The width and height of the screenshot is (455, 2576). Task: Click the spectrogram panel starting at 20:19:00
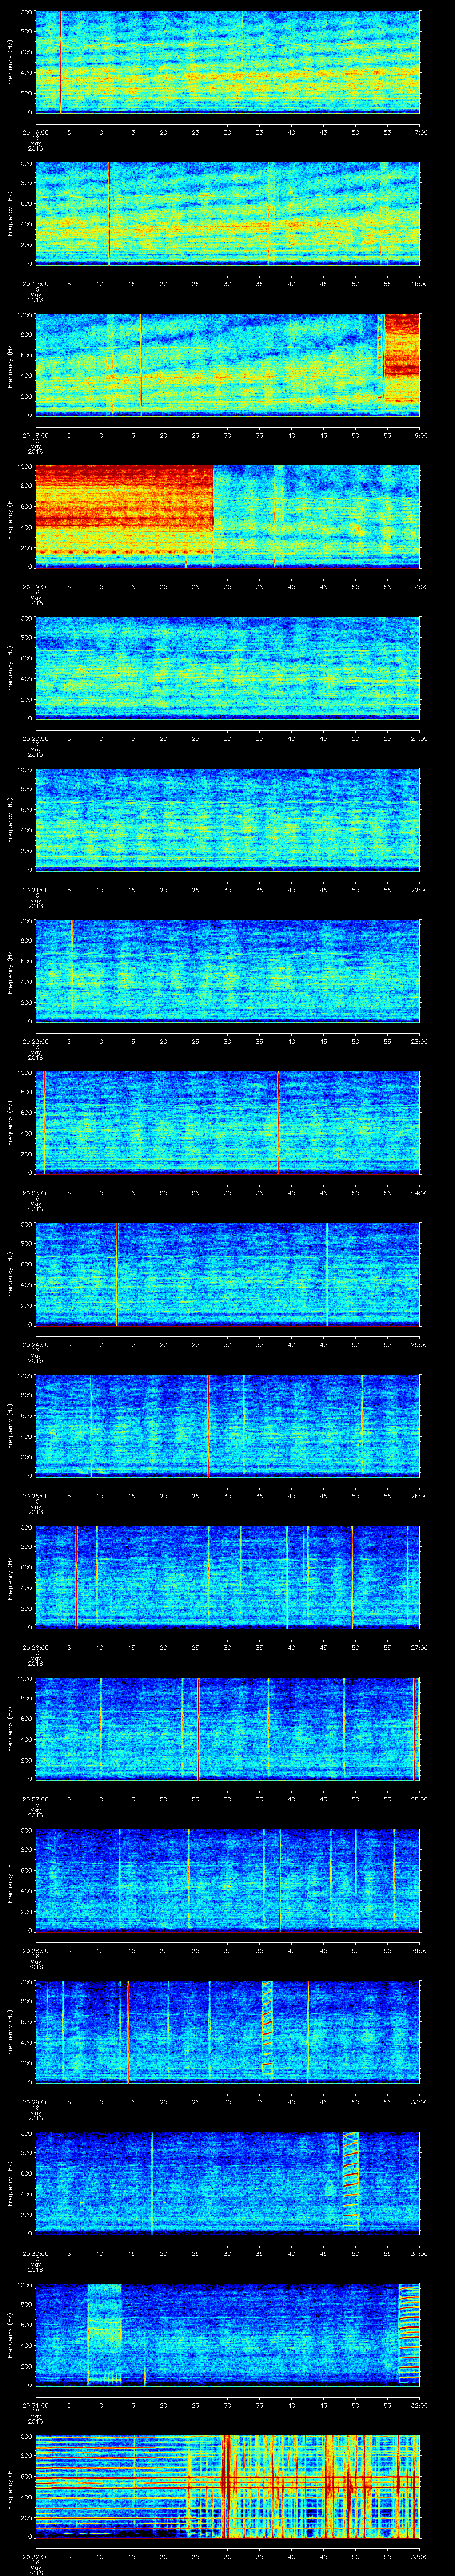point(227,516)
